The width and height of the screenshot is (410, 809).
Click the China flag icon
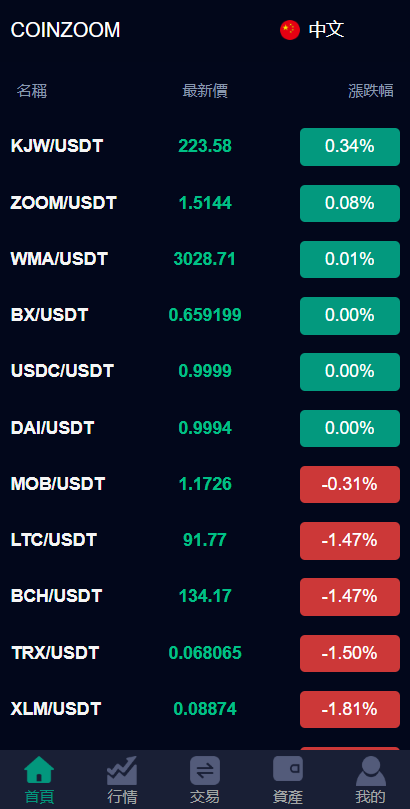tap(290, 30)
